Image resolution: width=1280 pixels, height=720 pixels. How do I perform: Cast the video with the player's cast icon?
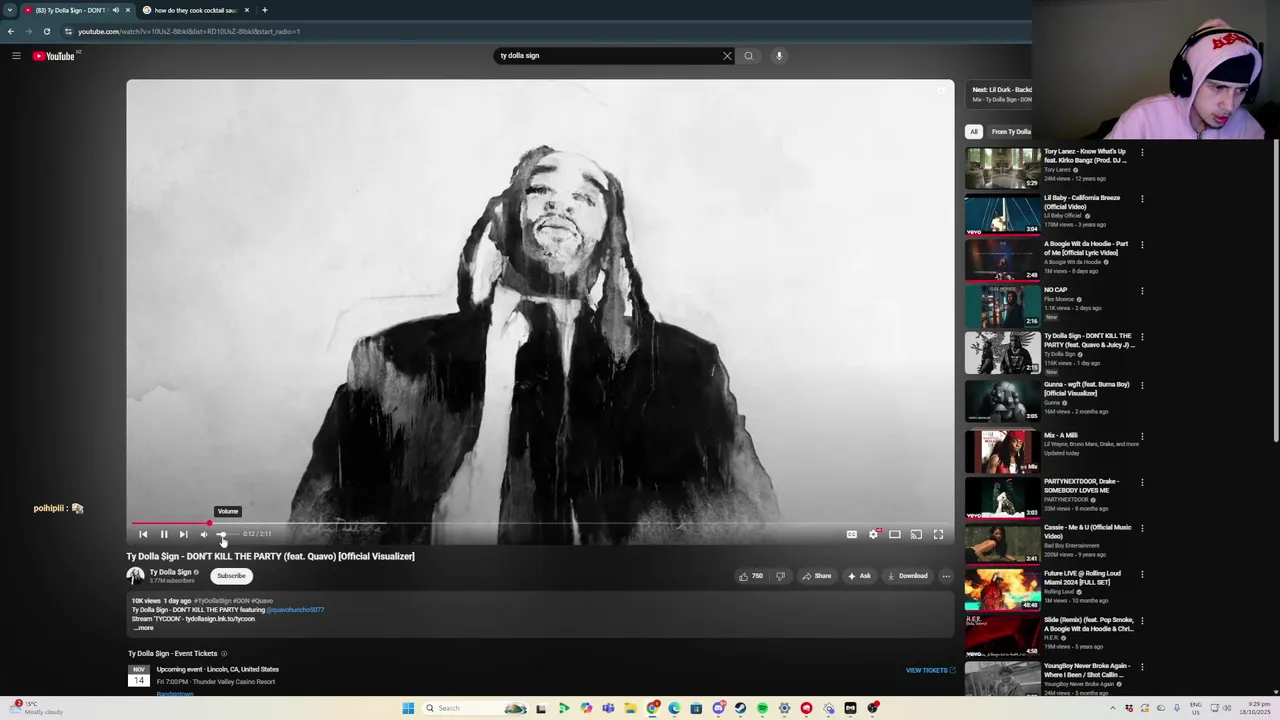coord(916,534)
